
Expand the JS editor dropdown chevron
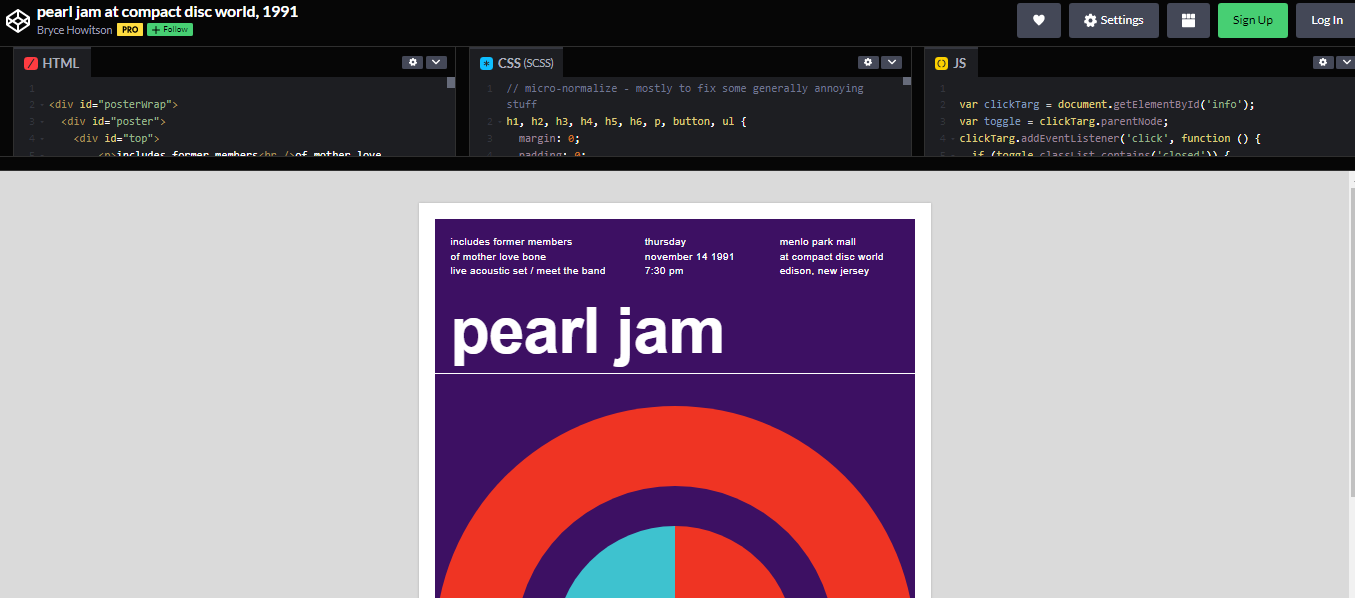click(x=1346, y=62)
